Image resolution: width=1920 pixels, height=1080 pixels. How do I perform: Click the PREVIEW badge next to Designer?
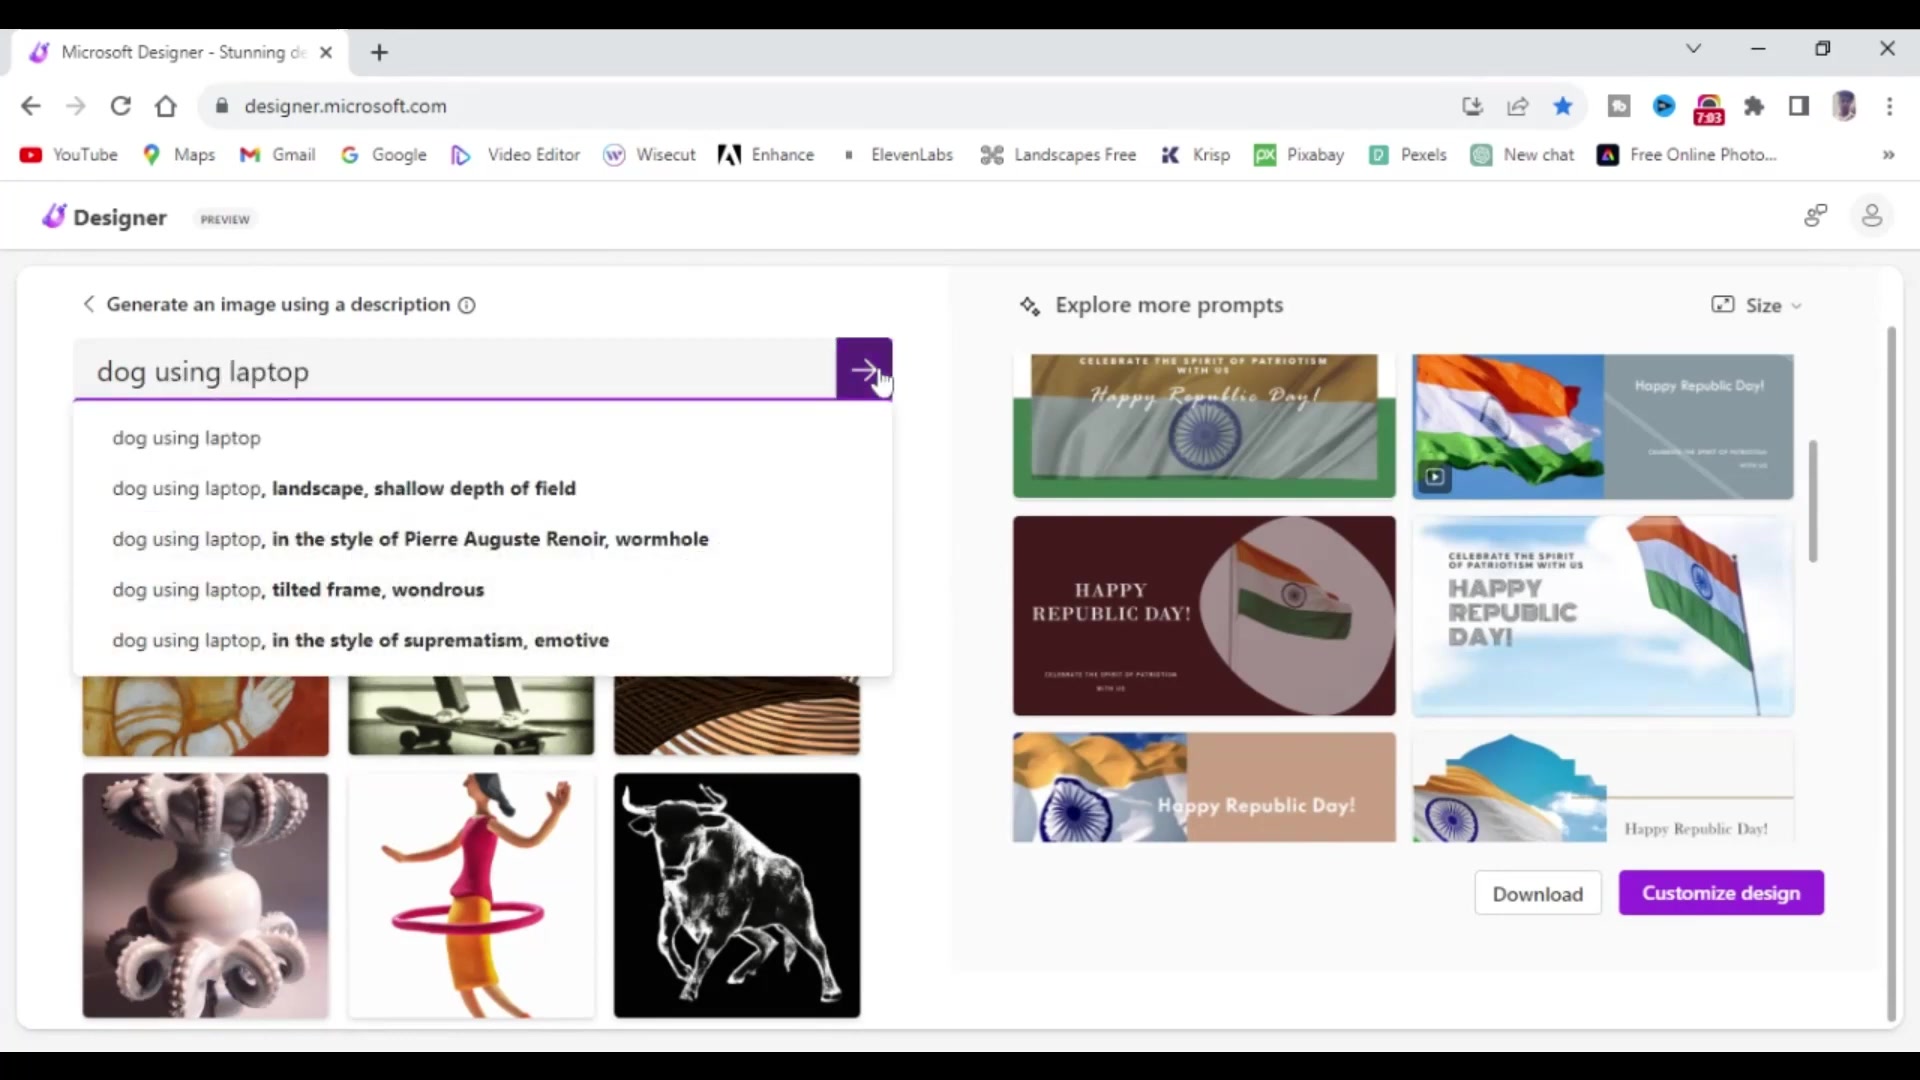[224, 219]
